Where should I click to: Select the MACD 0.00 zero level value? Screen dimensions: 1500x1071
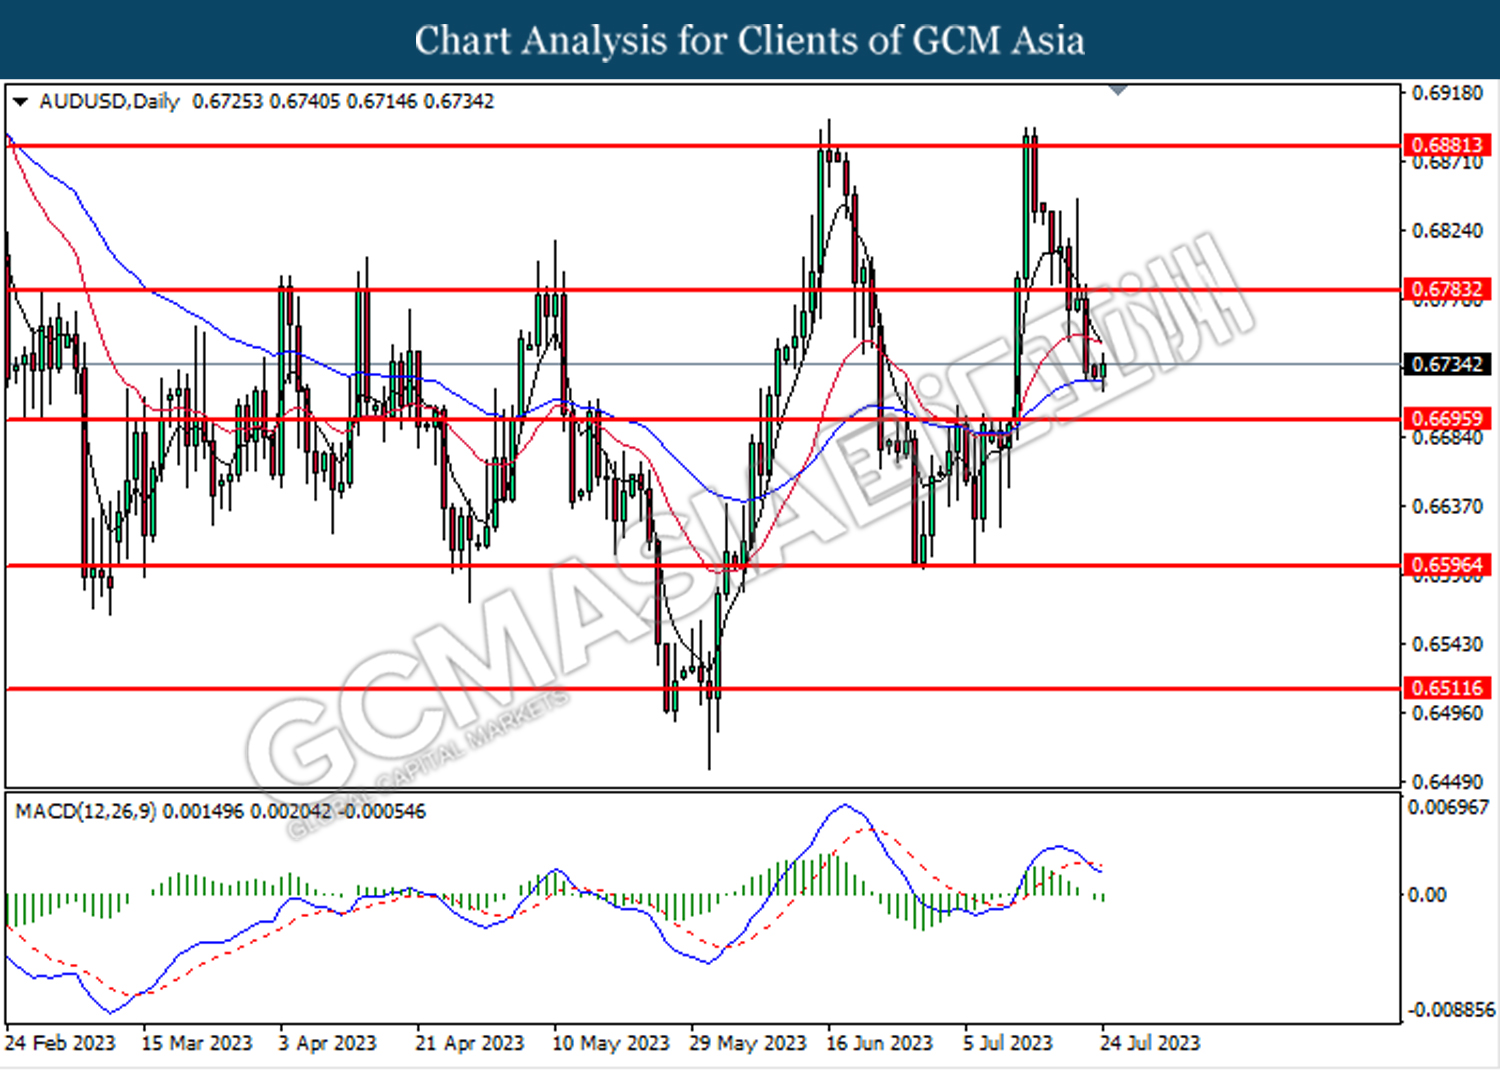(1427, 895)
